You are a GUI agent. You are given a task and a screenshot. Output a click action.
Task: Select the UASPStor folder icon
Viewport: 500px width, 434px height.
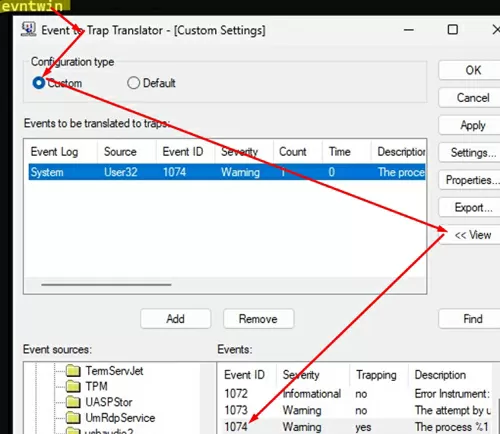[73, 402]
